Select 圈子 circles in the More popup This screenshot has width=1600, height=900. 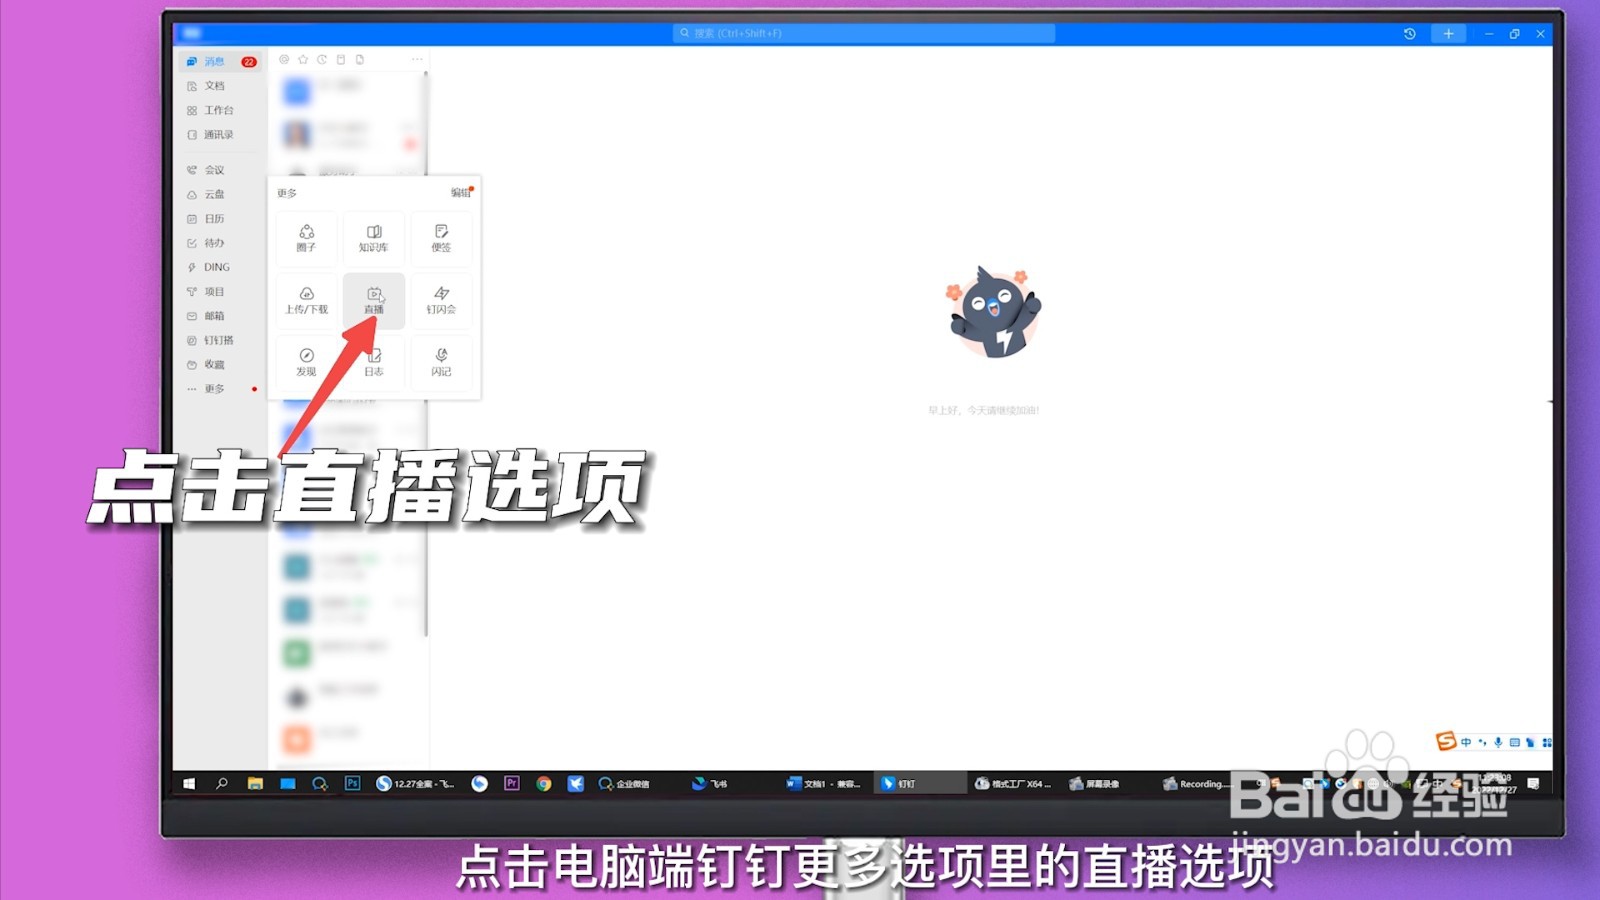click(x=306, y=238)
